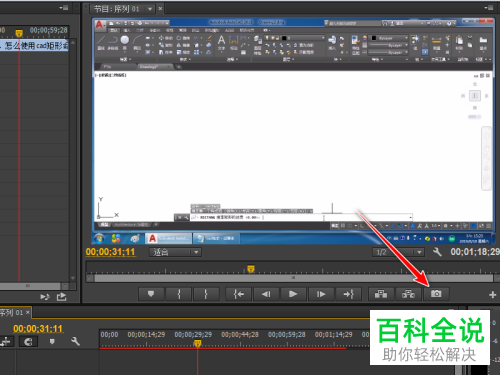Open the 节目: 序列 01 tab dropdown
The image size is (500, 375).
[150, 9]
